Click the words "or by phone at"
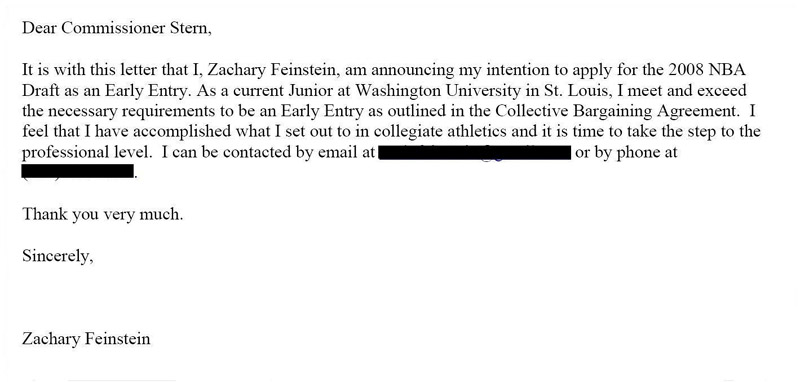The width and height of the screenshot is (800, 382). point(626,152)
